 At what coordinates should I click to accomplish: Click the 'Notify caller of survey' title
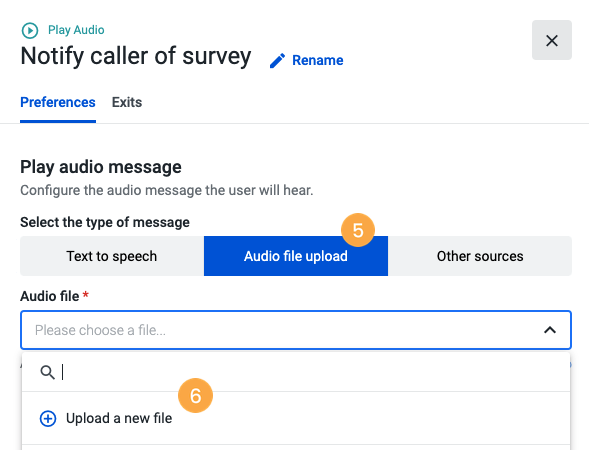136,57
